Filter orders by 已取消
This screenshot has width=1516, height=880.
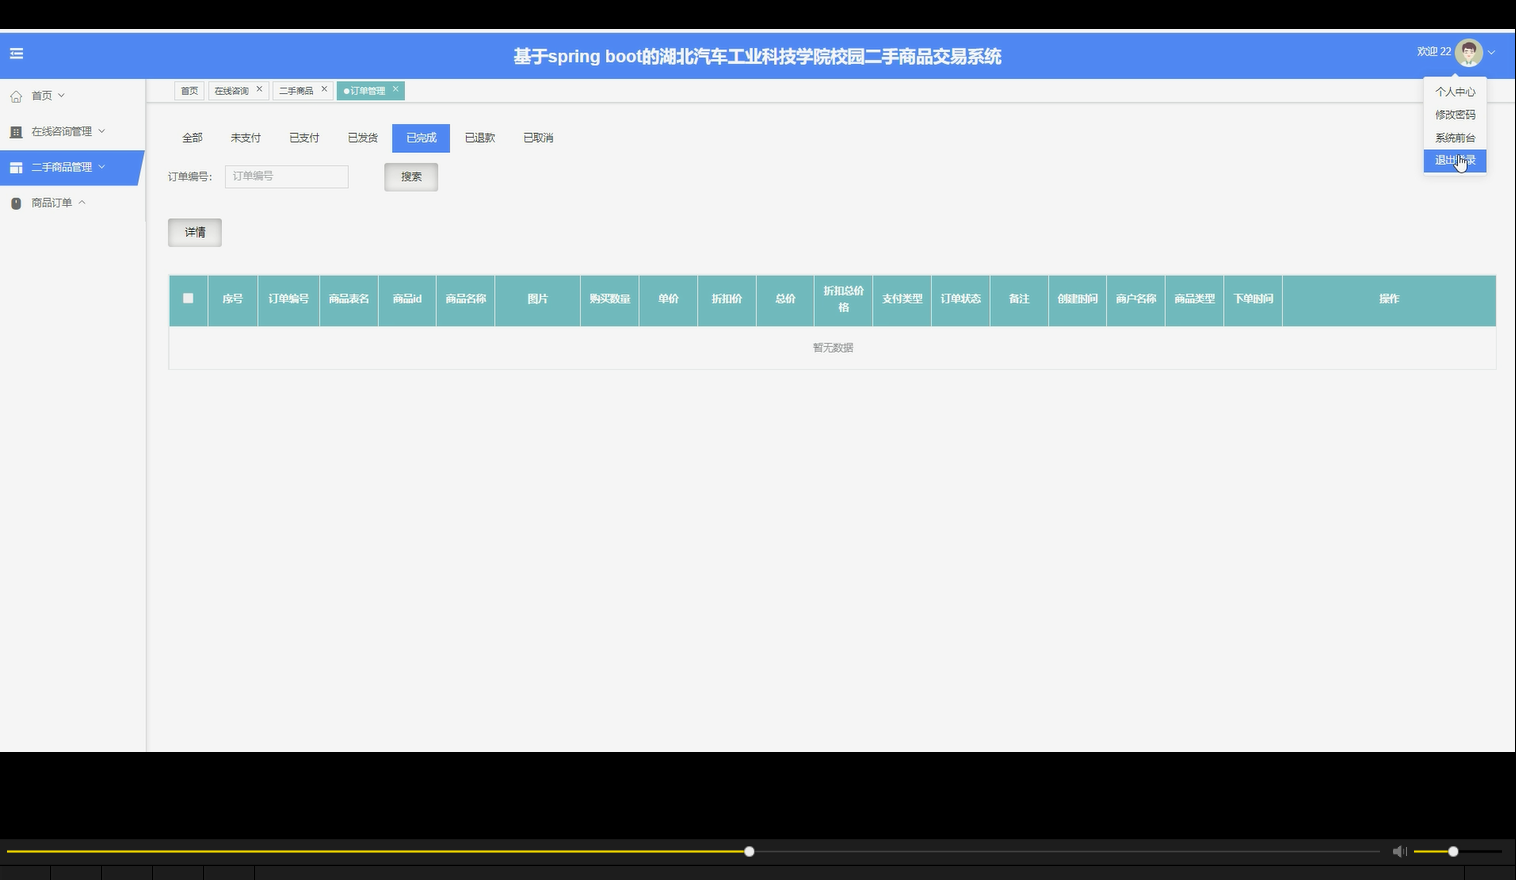click(x=538, y=138)
